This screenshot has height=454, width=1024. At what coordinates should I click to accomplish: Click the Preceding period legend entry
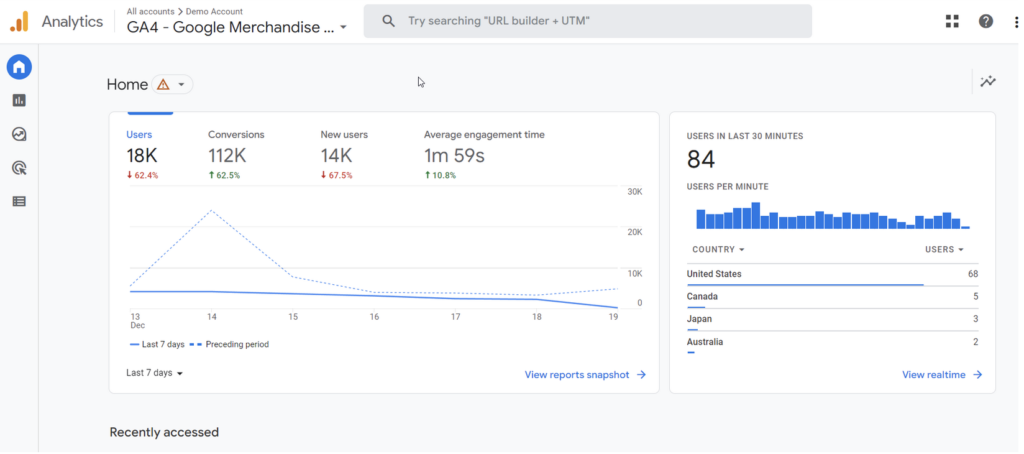pyautogui.click(x=229, y=344)
